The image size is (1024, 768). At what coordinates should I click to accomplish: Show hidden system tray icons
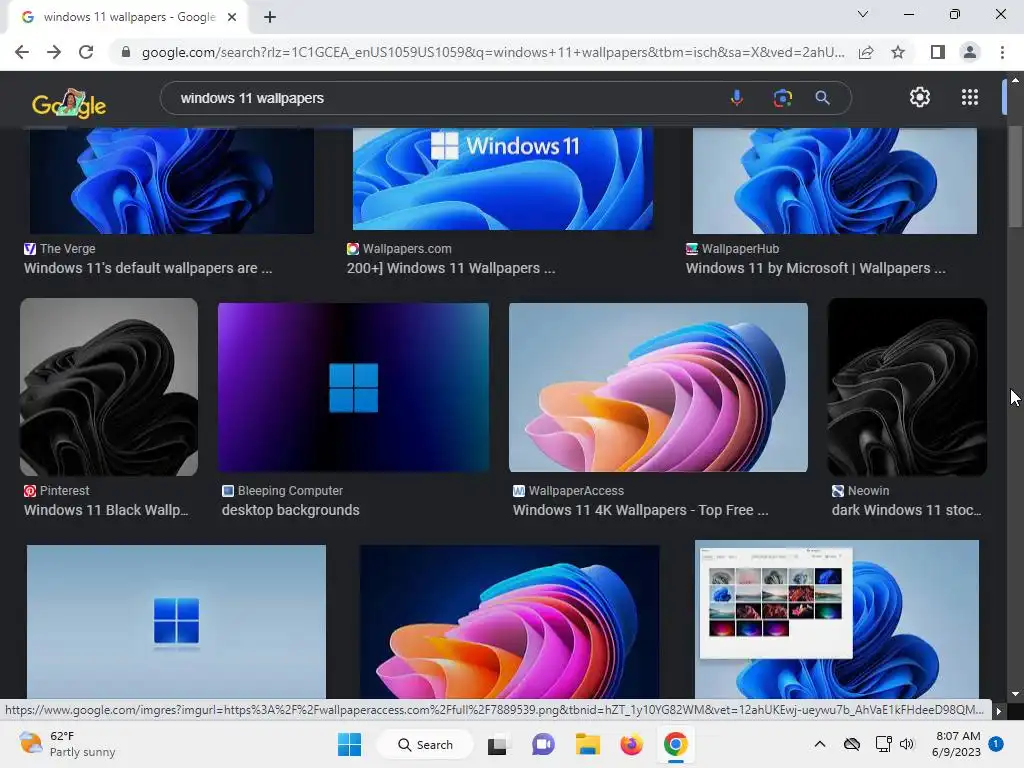[820, 744]
